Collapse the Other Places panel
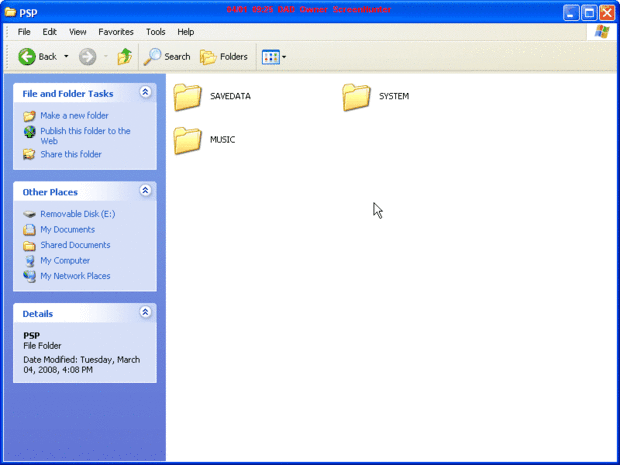 tap(145, 191)
